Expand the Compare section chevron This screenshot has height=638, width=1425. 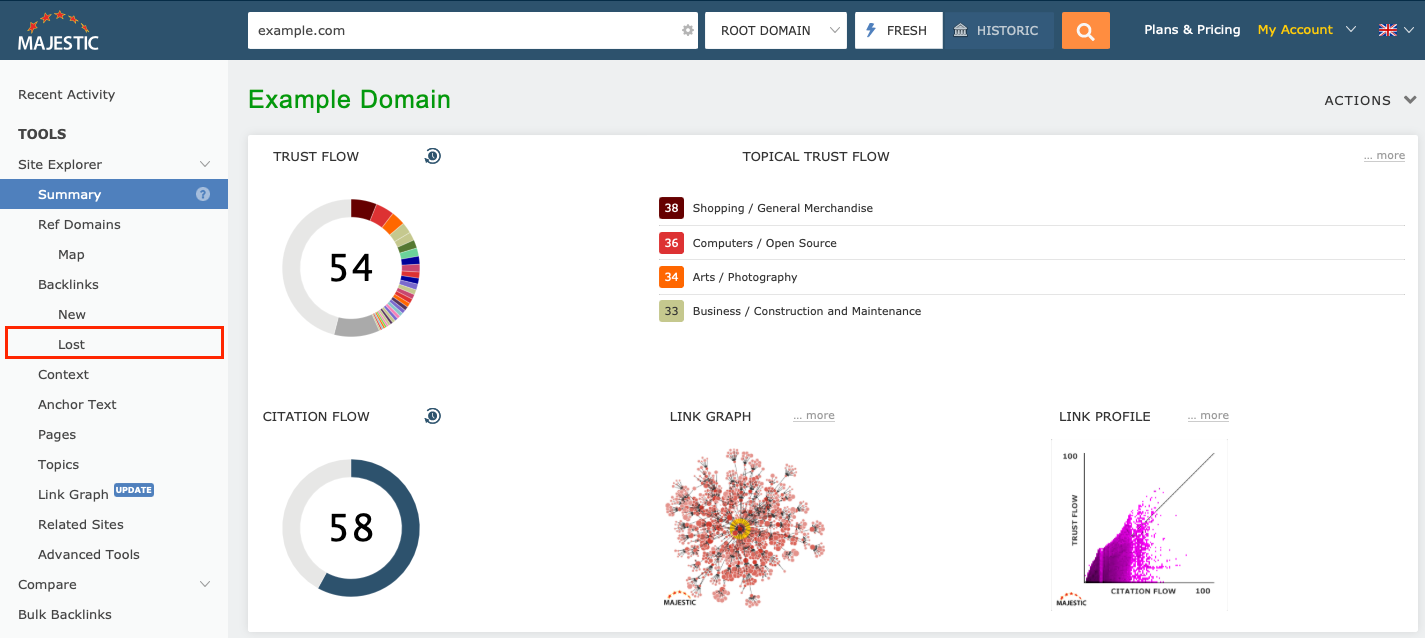point(205,584)
